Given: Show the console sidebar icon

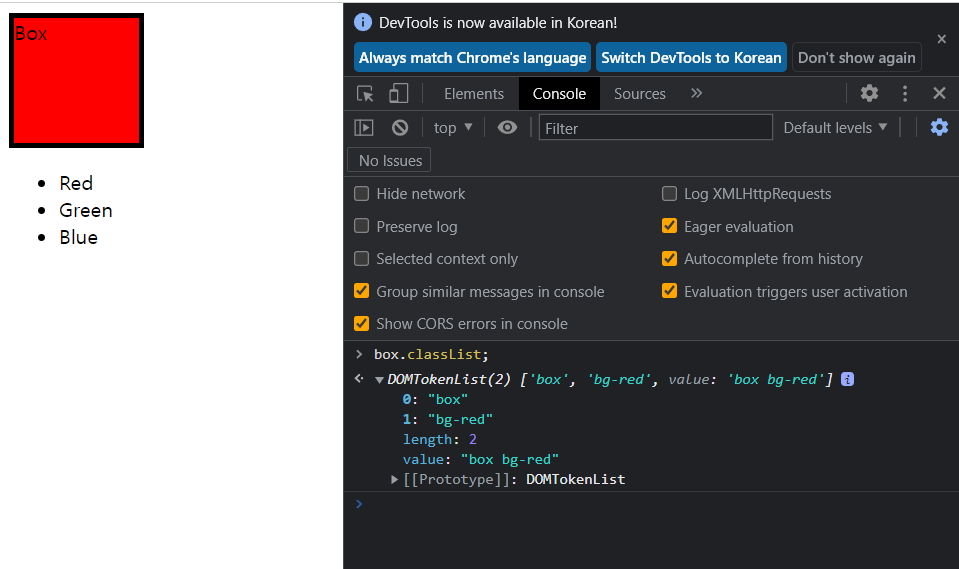Looking at the screenshot, I should [x=364, y=127].
